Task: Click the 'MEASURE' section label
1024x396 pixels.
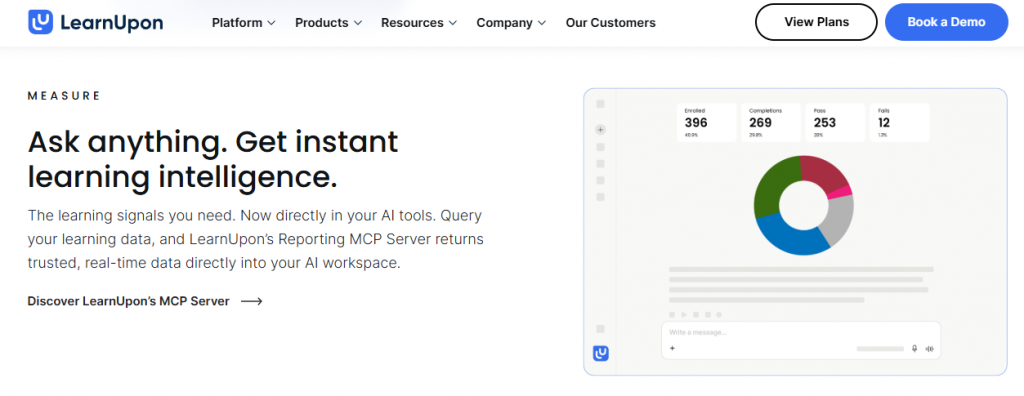Action: point(64,96)
